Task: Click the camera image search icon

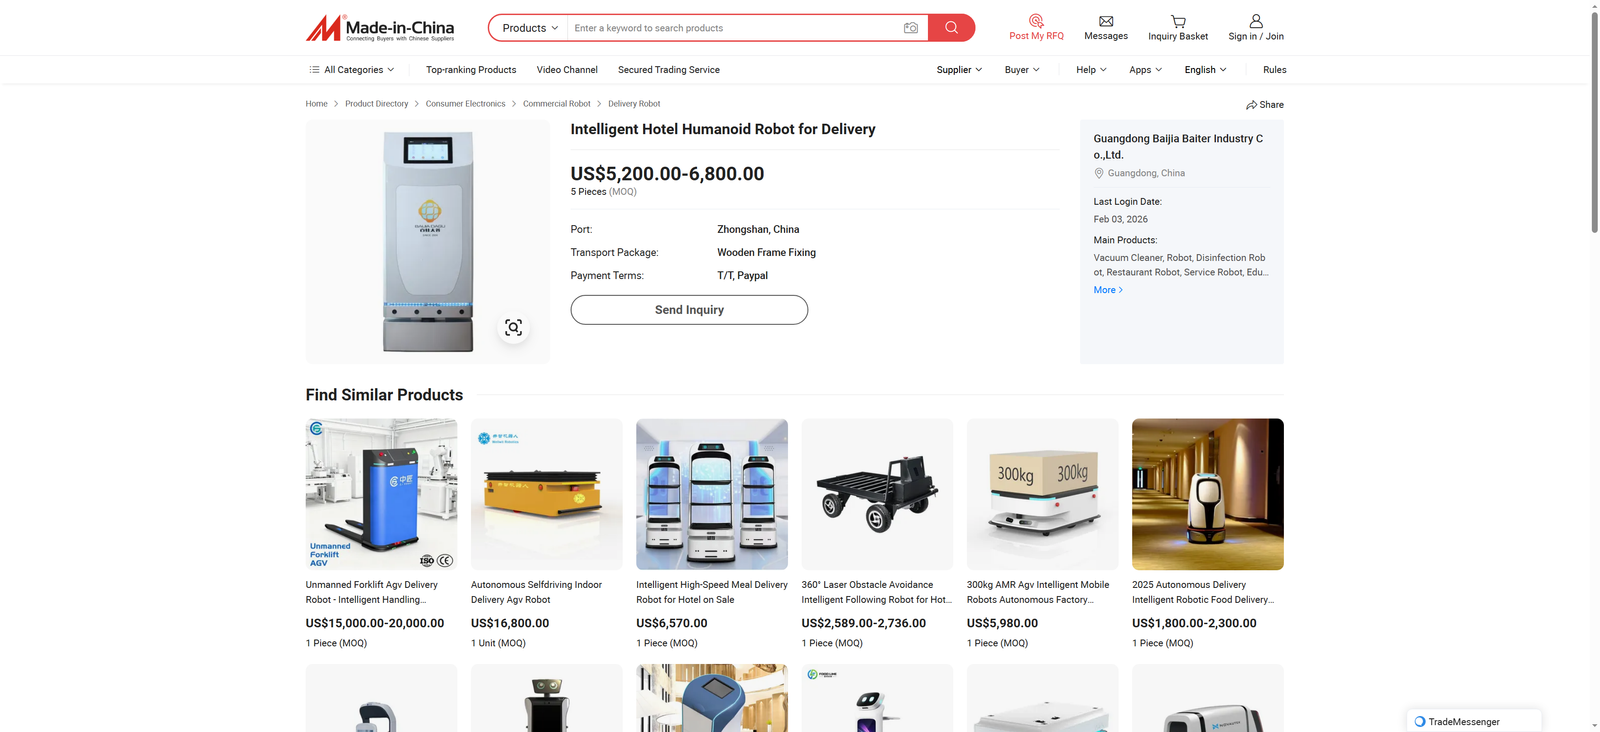Action: tap(910, 28)
